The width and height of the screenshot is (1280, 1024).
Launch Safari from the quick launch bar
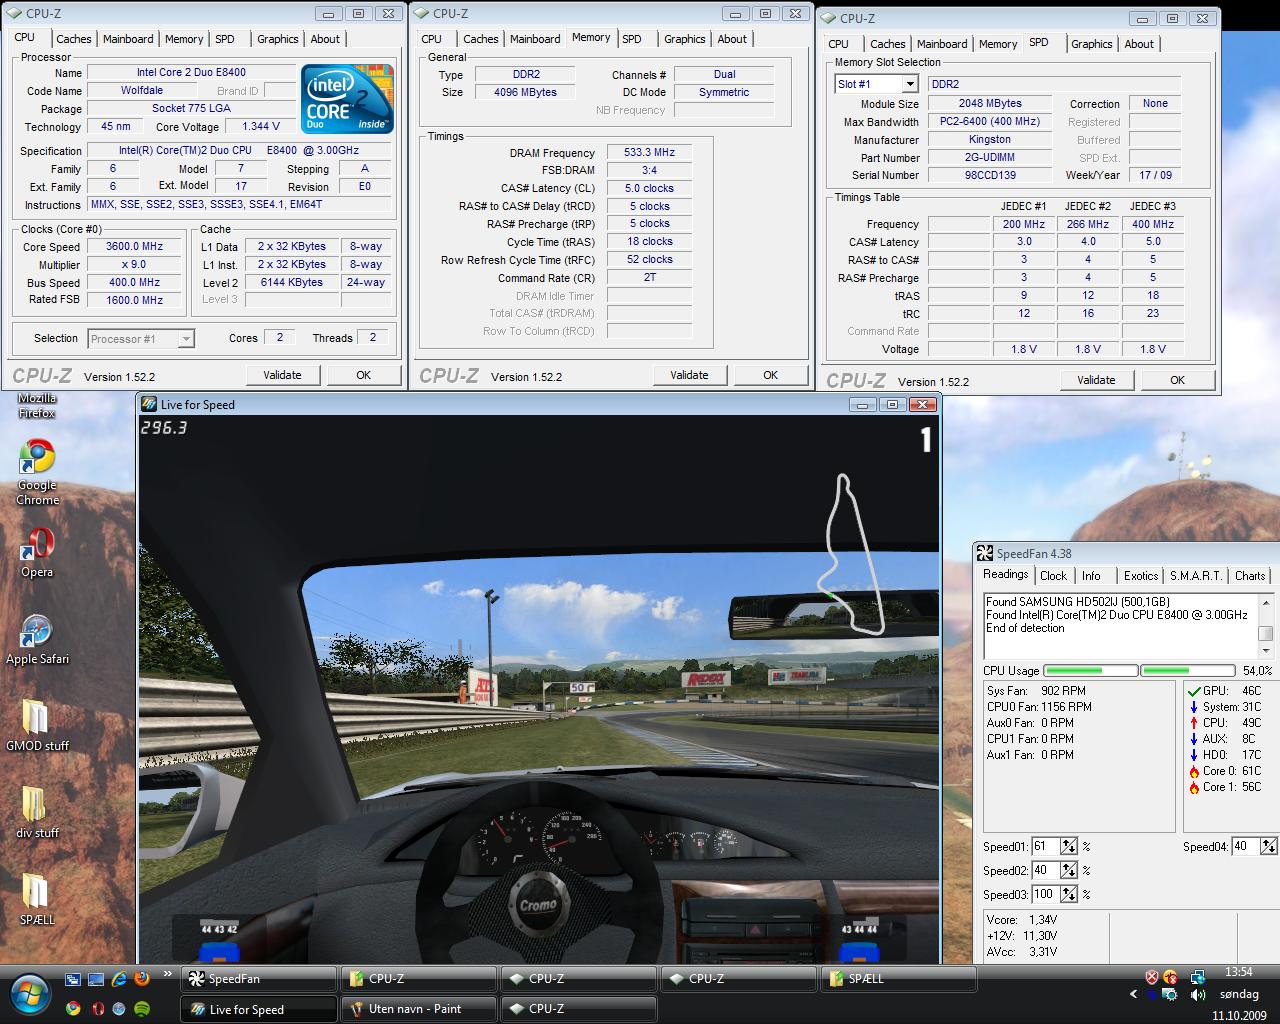pos(119,1009)
